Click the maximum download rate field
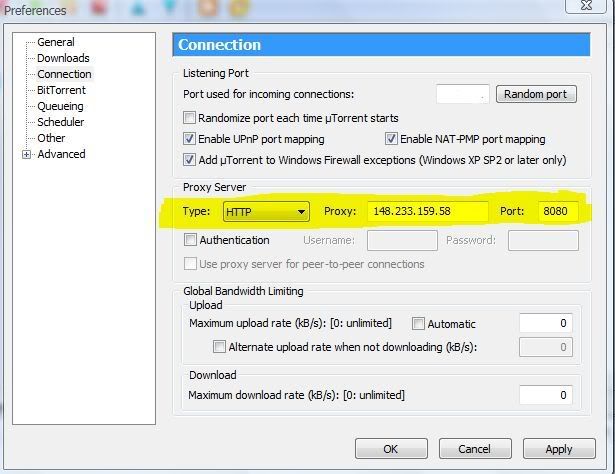615x474 pixels. click(x=545, y=395)
